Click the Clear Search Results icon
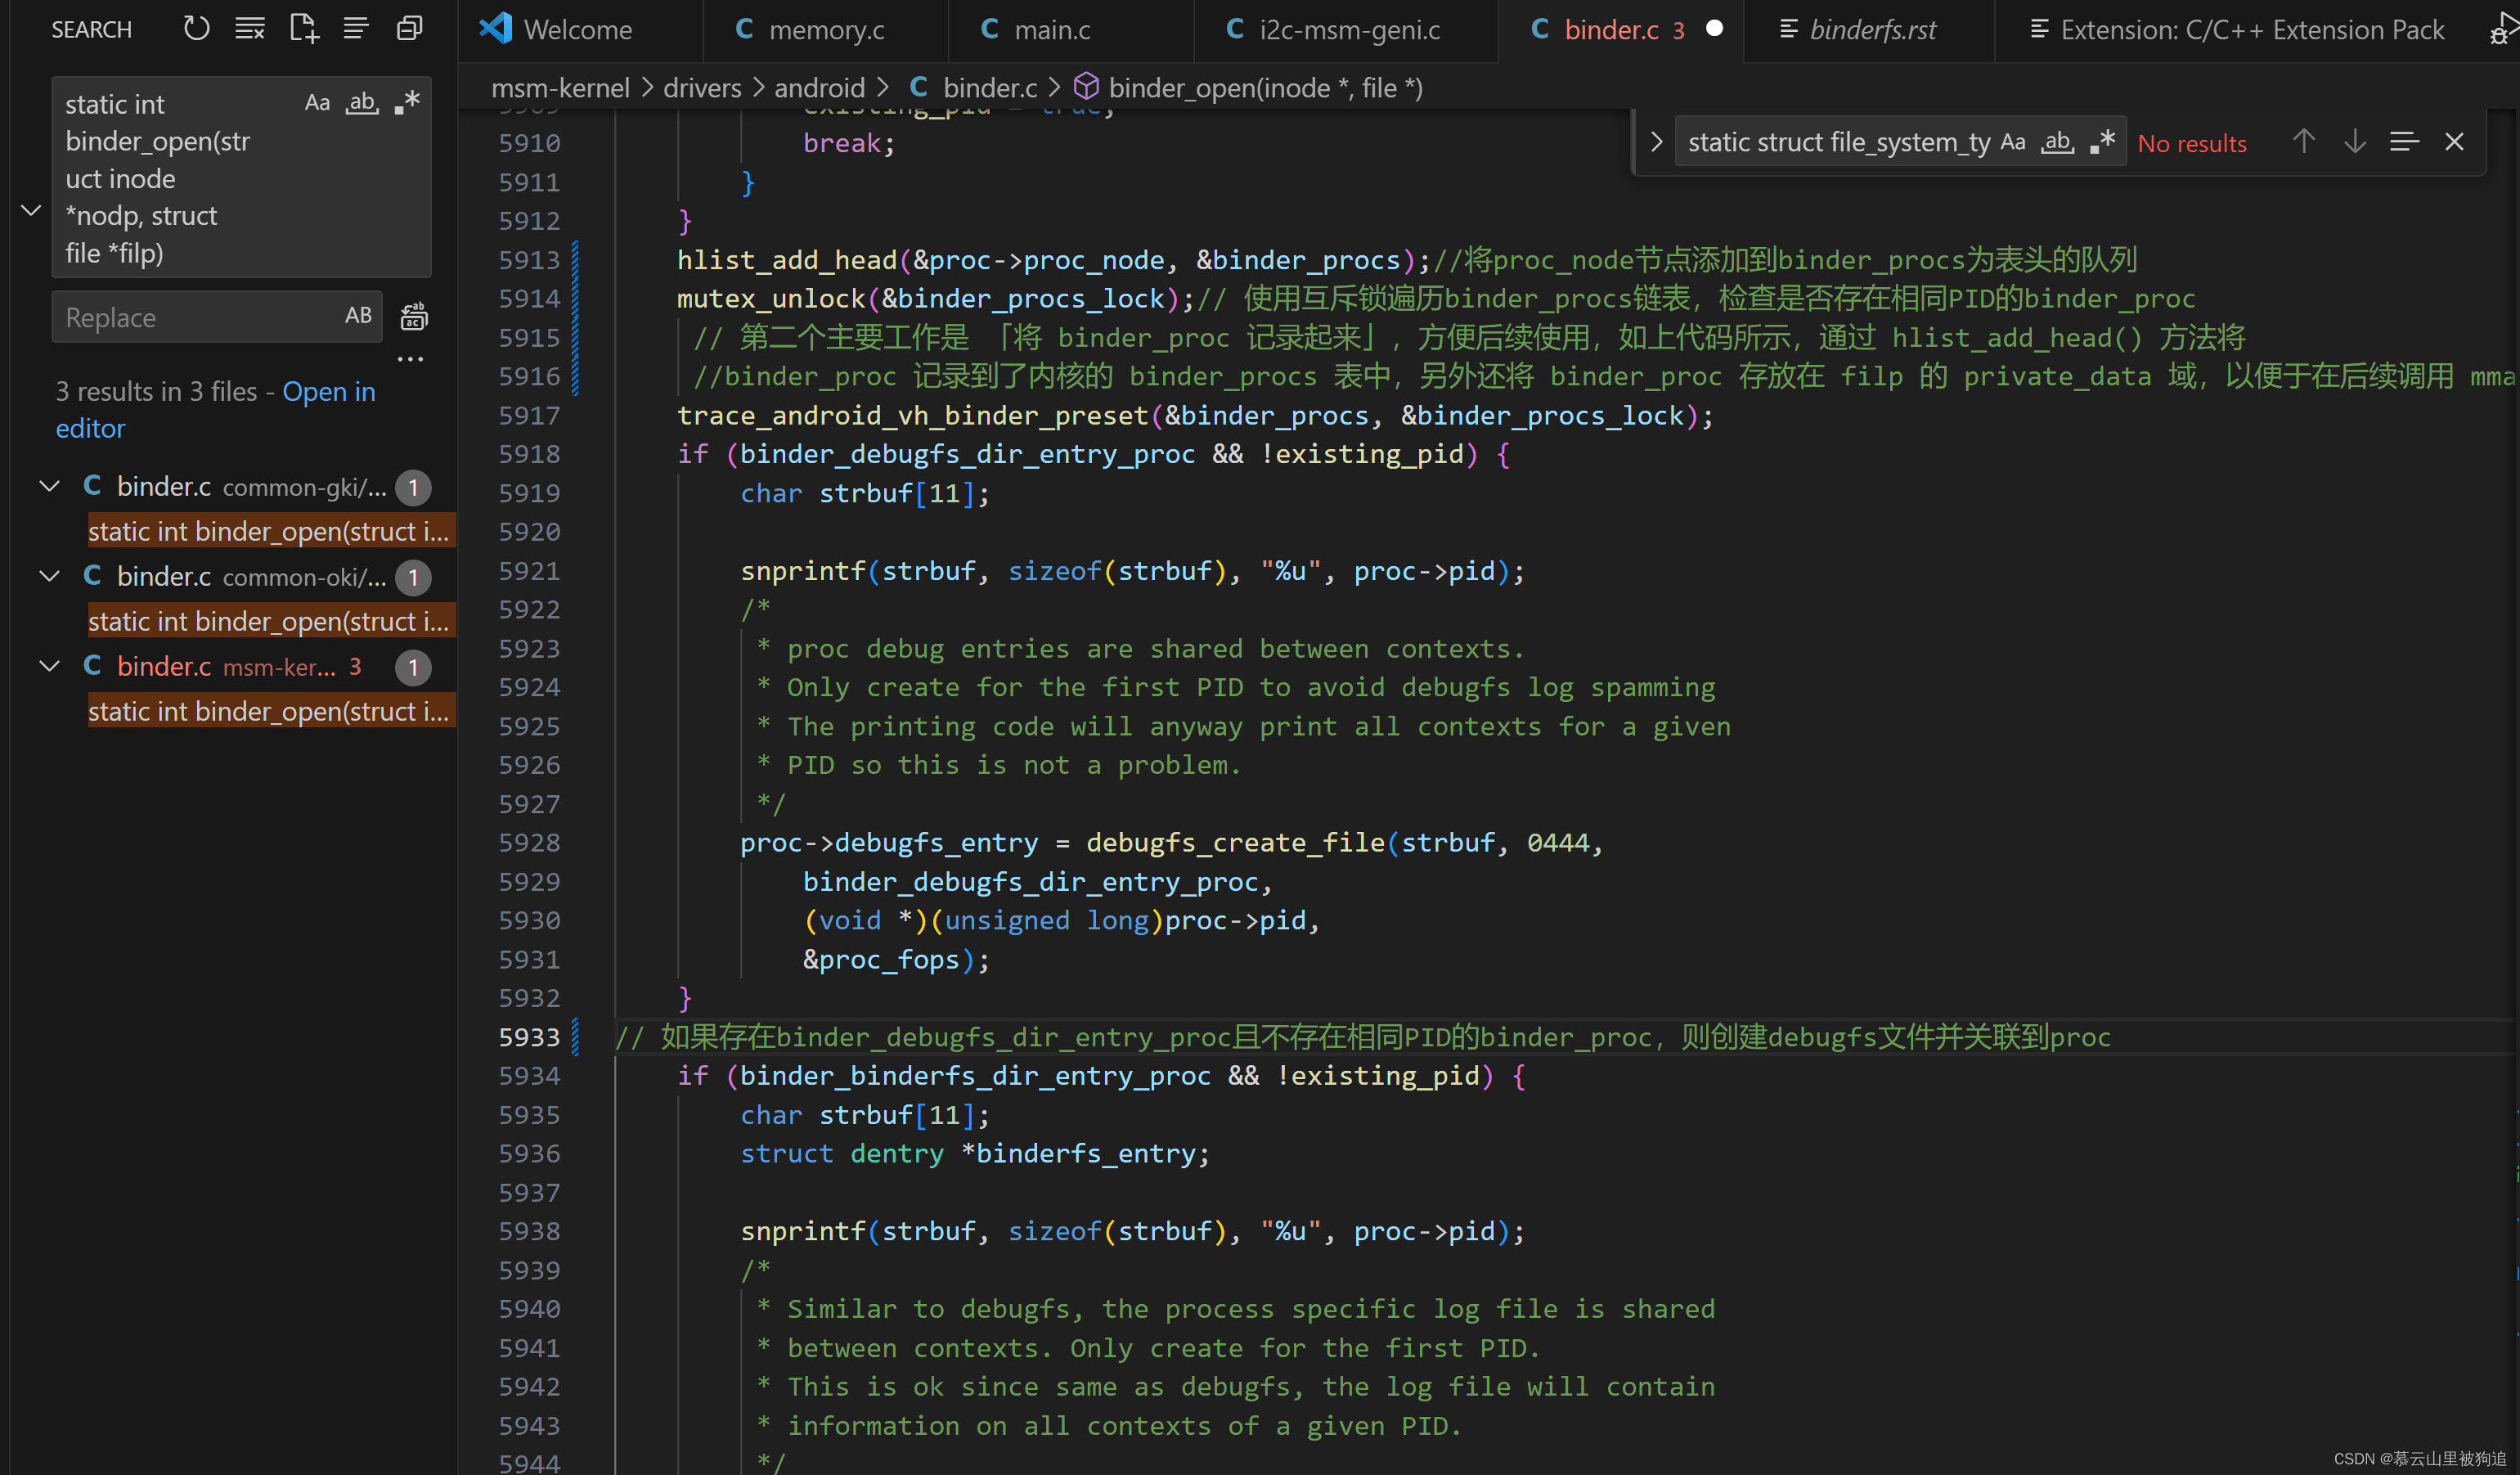The image size is (2520, 1475). [x=250, y=28]
